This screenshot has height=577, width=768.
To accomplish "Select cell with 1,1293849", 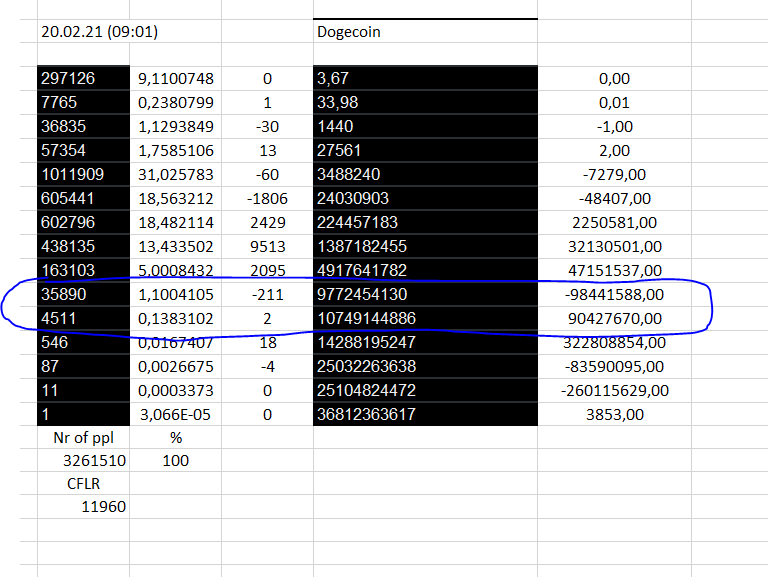I will (x=175, y=126).
